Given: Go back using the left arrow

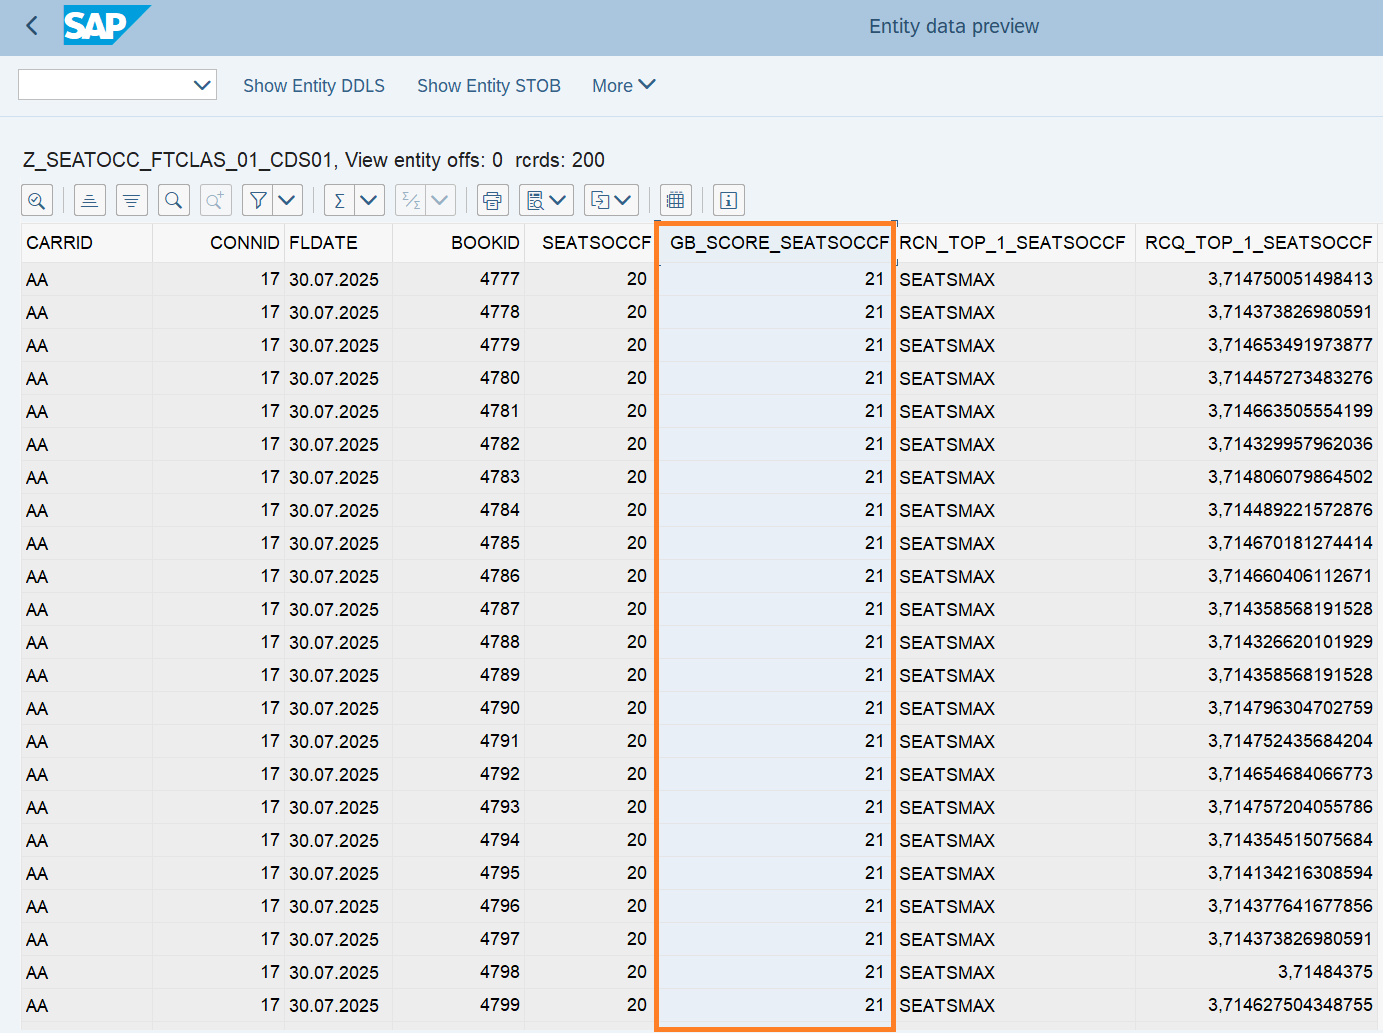Looking at the screenshot, I should pyautogui.click(x=32, y=26).
